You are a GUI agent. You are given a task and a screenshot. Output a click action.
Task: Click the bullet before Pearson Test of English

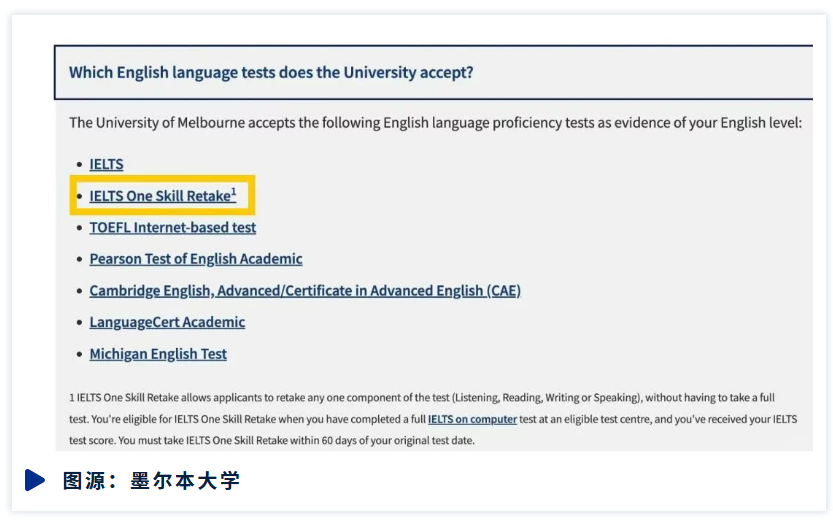[80, 260]
